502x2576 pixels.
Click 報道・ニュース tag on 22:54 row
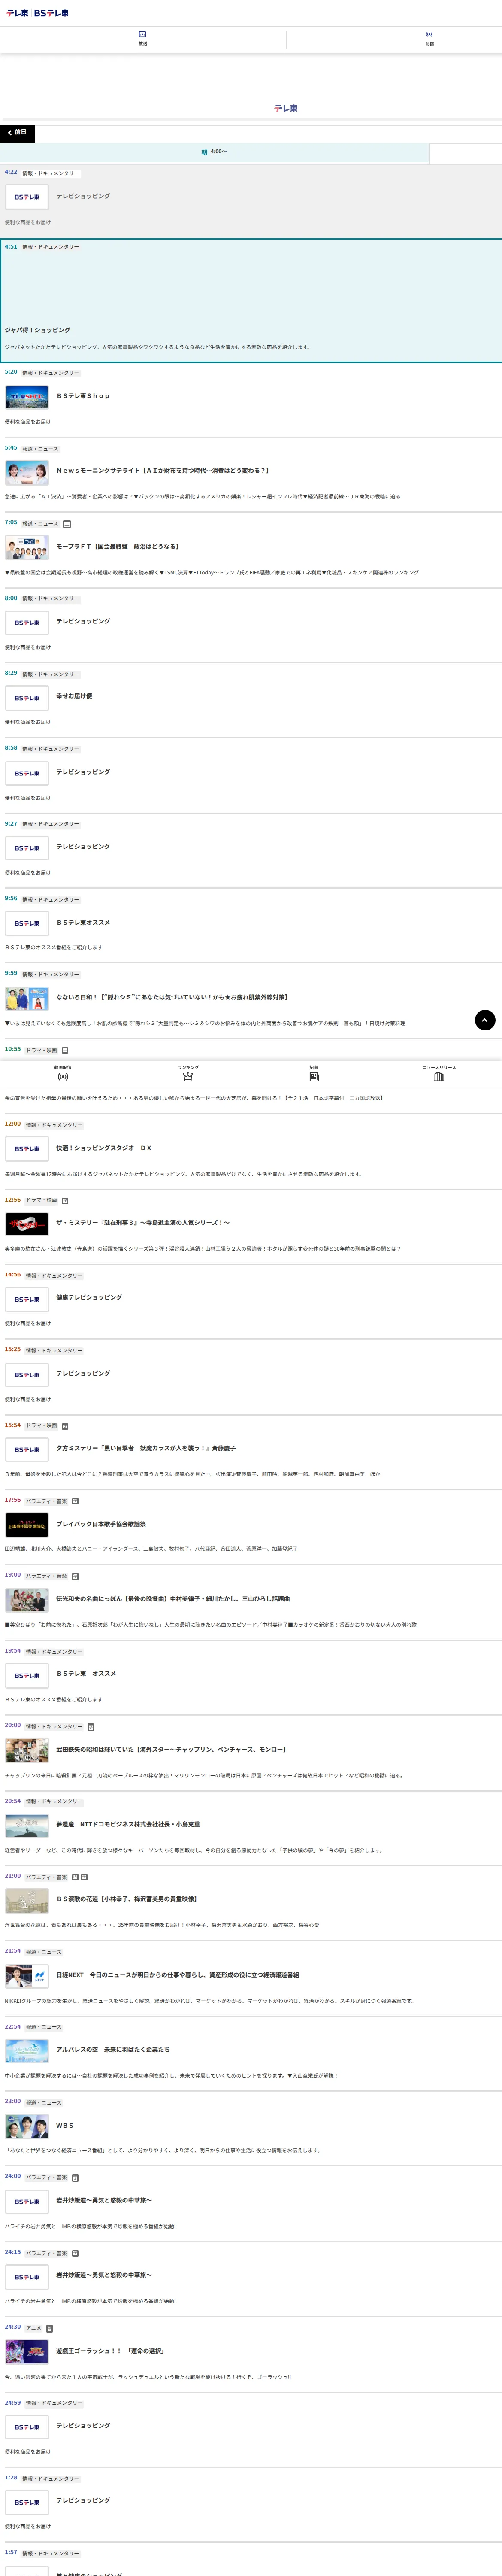click(44, 2027)
